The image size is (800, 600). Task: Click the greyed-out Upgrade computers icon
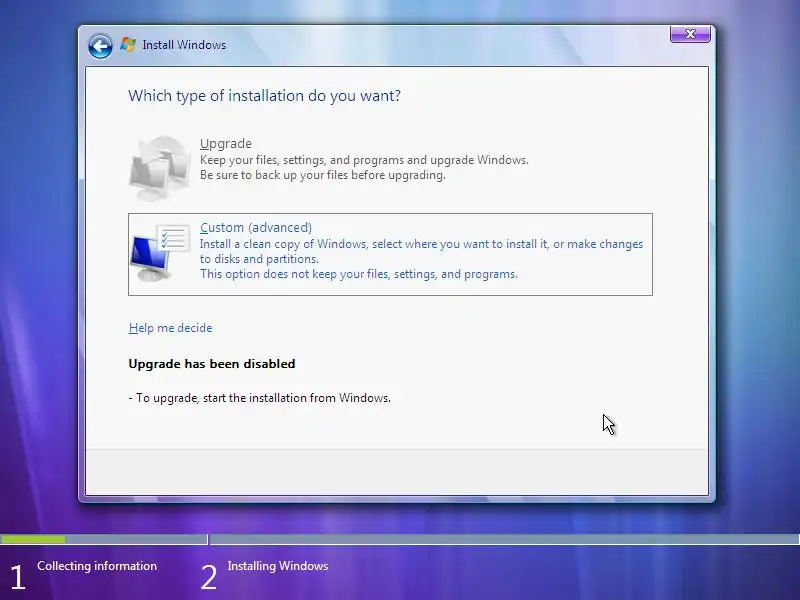(160, 168)
